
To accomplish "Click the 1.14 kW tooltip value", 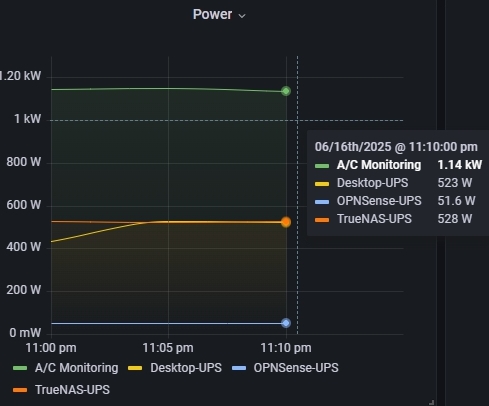I will pos(460,165).
